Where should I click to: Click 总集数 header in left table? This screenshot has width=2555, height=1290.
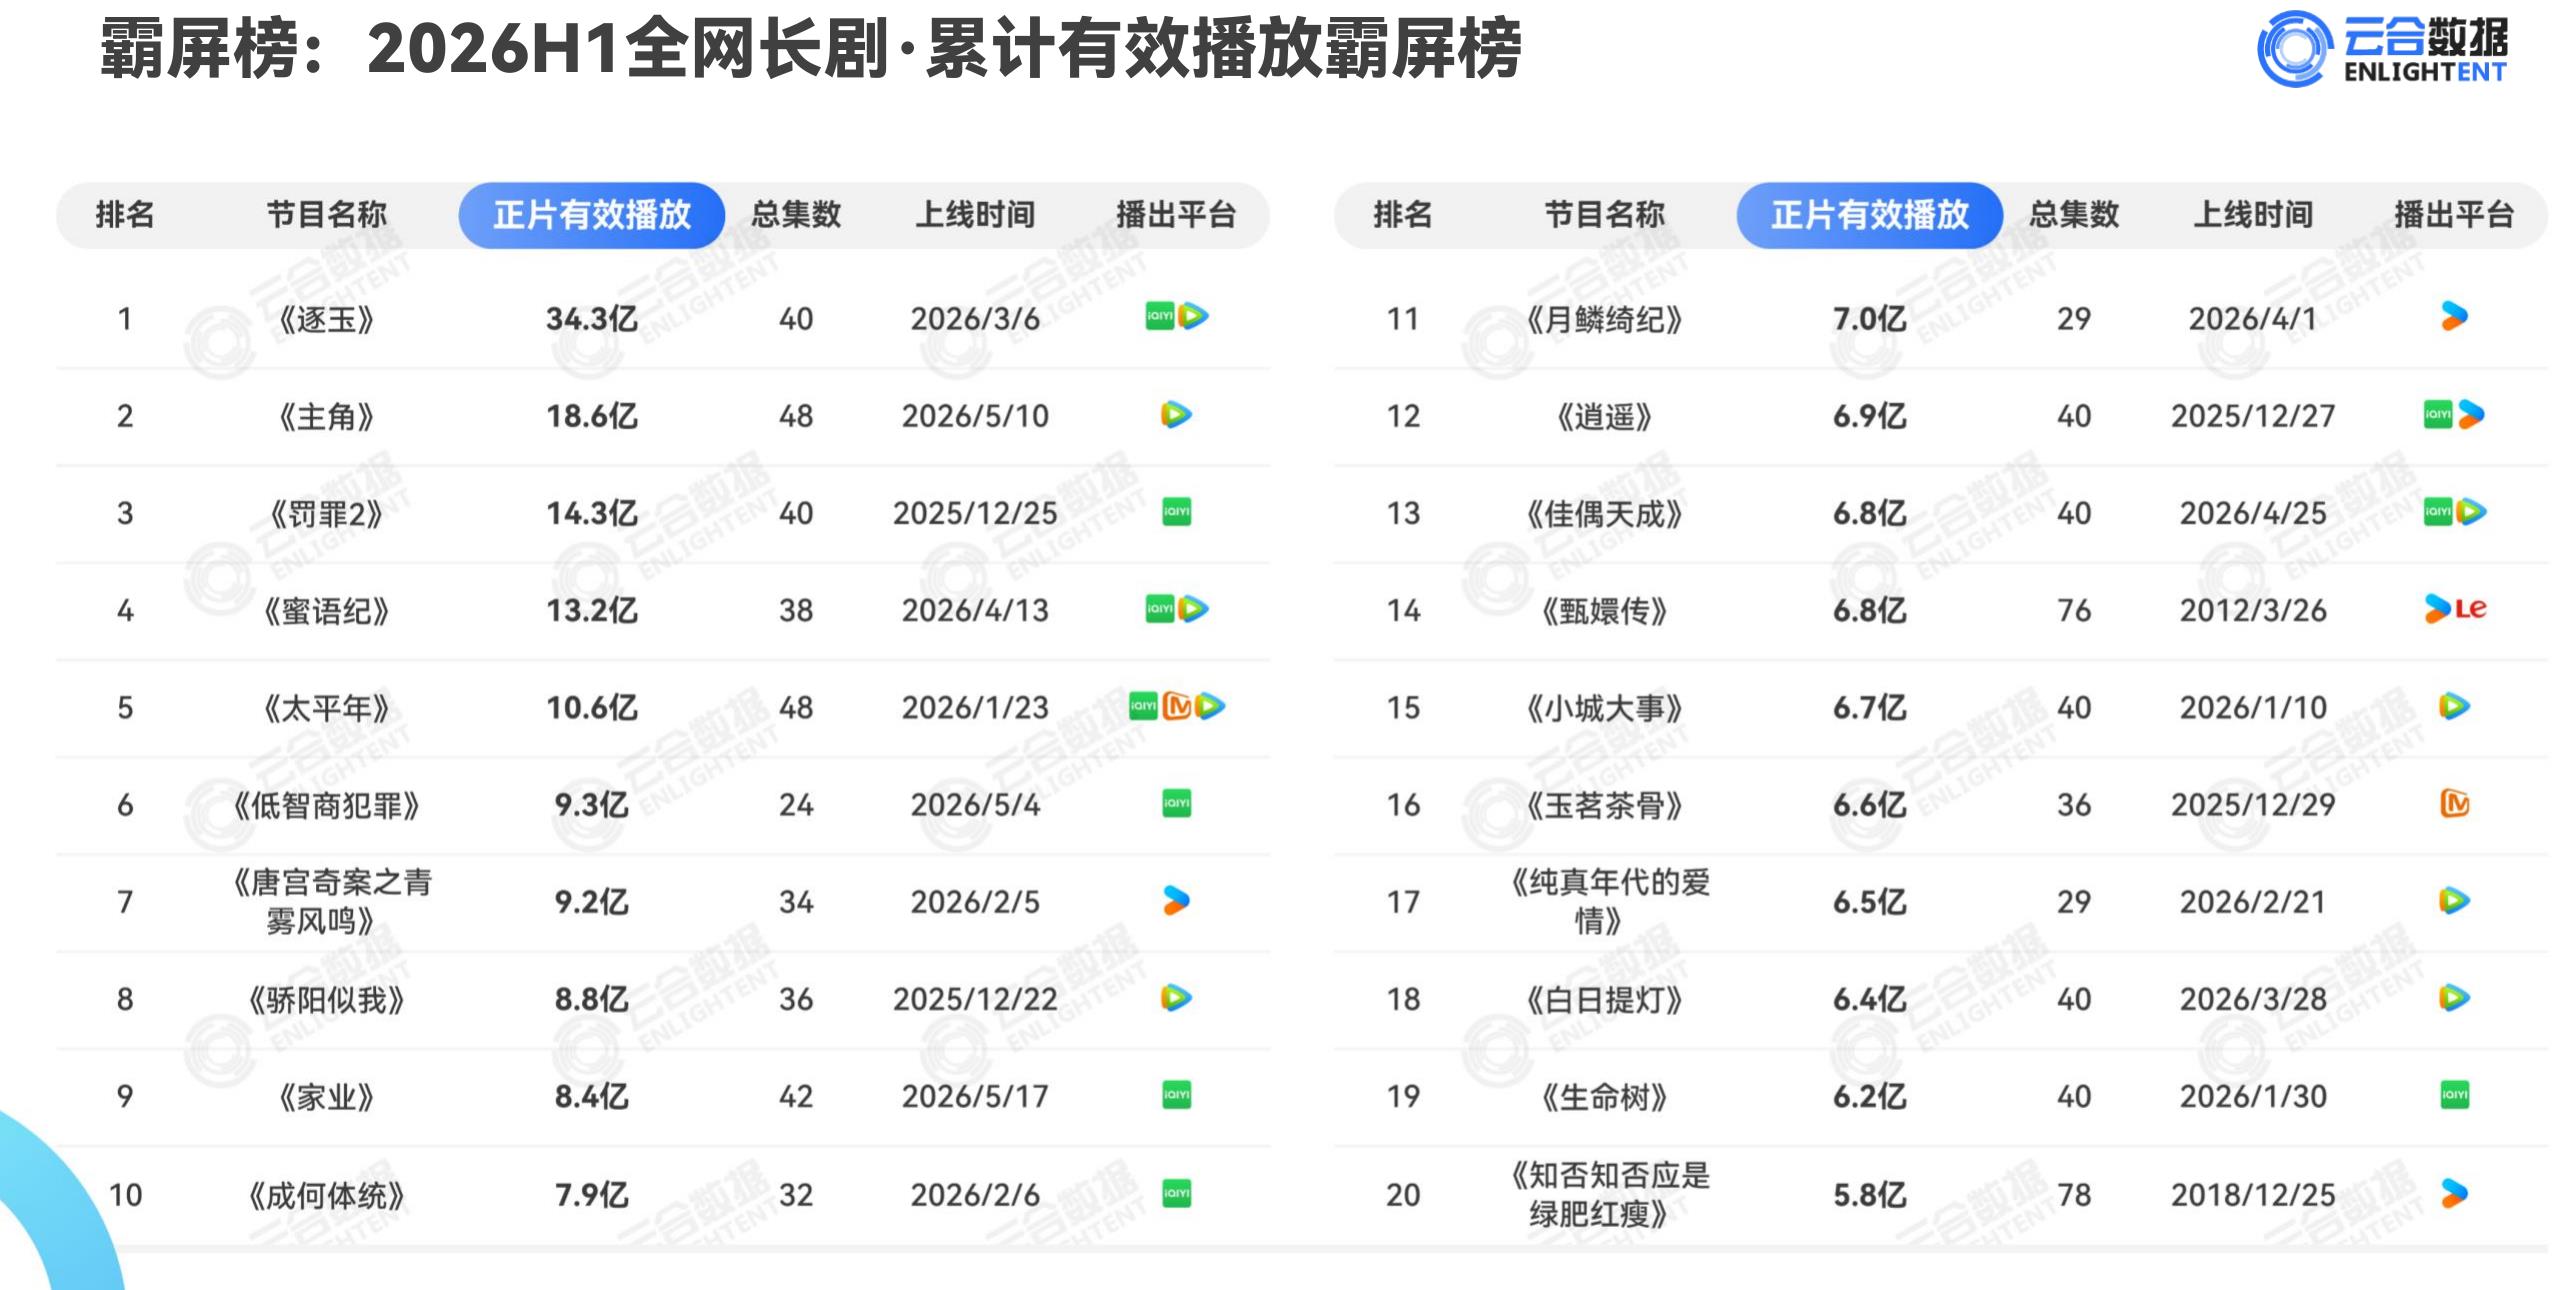click(x=796, y=214)
